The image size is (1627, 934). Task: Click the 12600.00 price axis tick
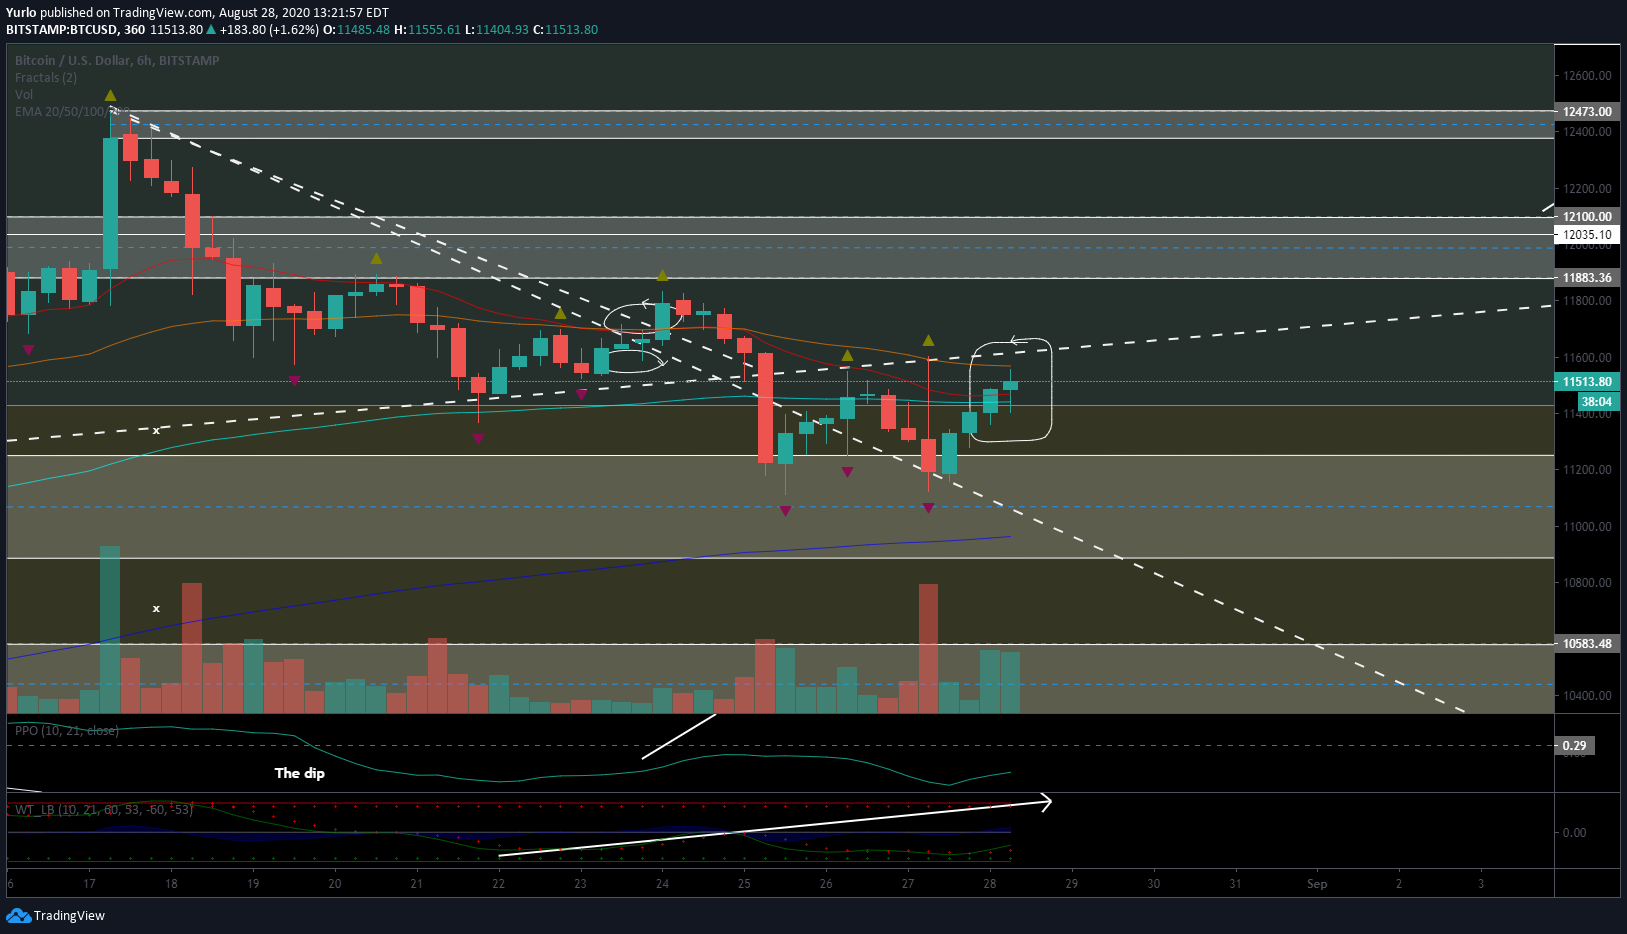click(1588, 76)
